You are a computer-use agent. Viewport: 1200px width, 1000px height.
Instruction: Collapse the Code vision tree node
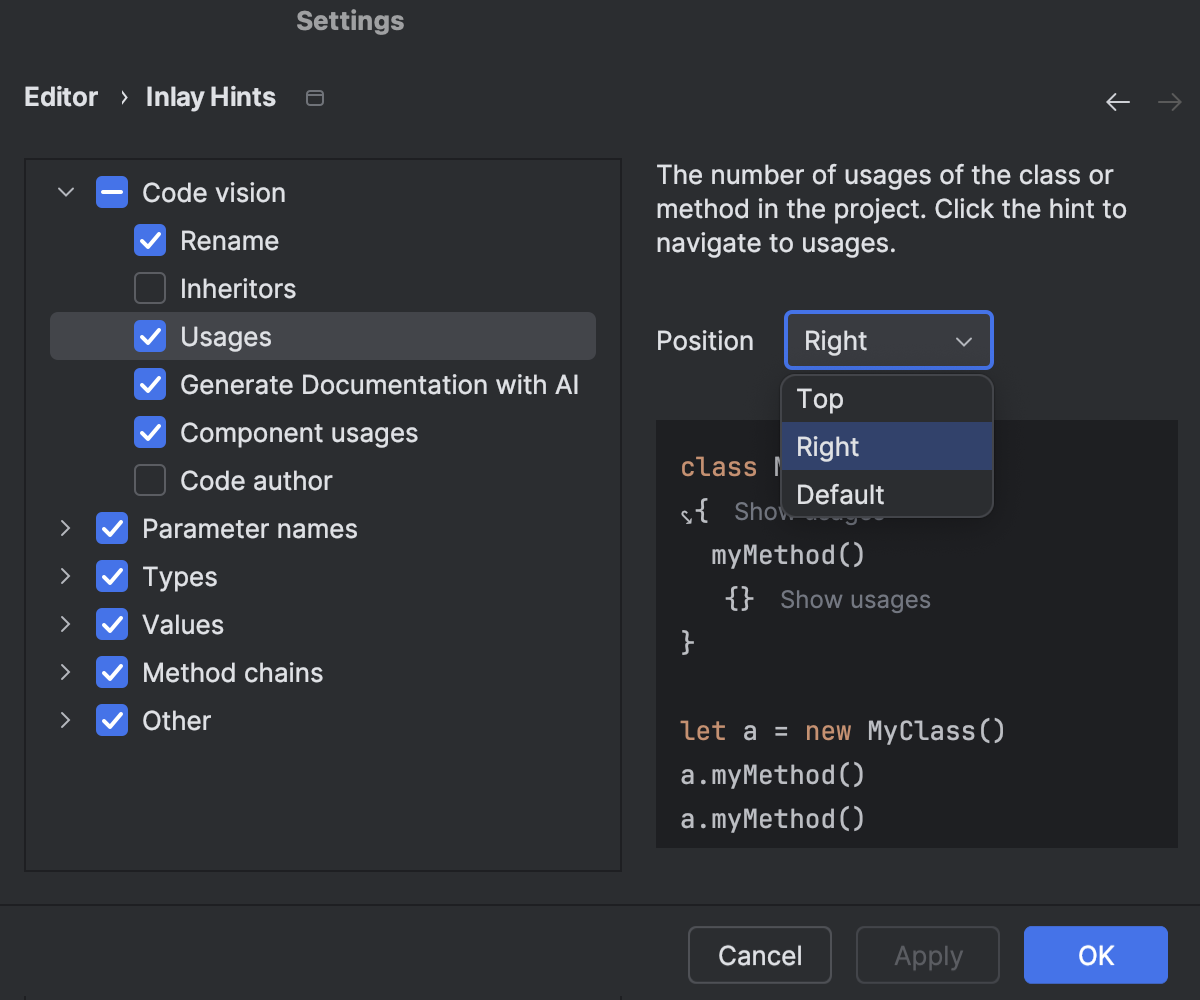tap(66, 193)
